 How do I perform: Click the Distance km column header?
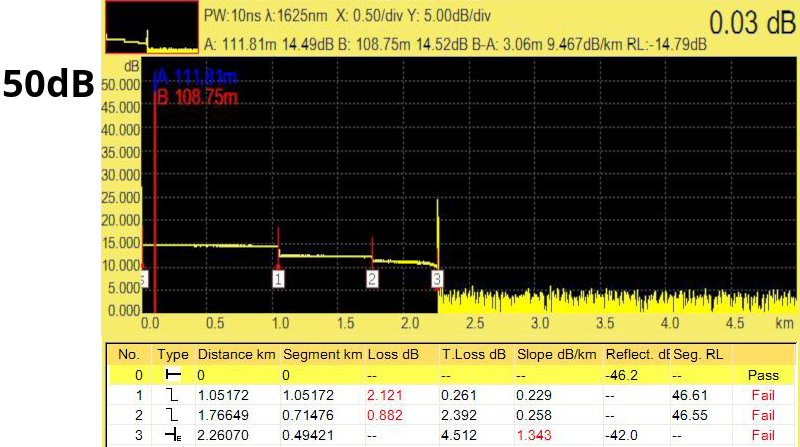point(237,354)
